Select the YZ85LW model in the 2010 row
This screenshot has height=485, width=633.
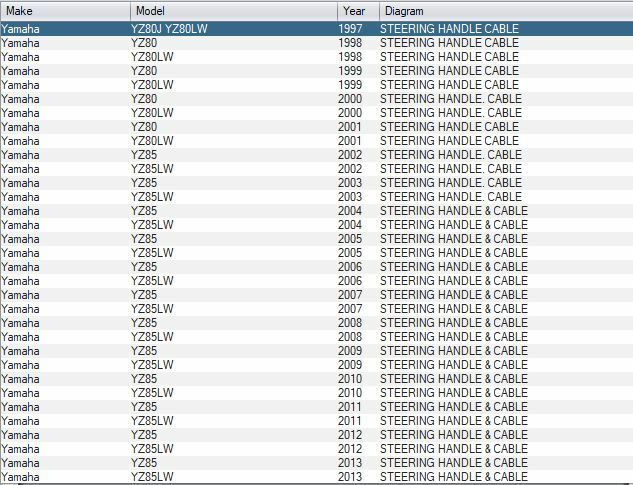point(152,393)
